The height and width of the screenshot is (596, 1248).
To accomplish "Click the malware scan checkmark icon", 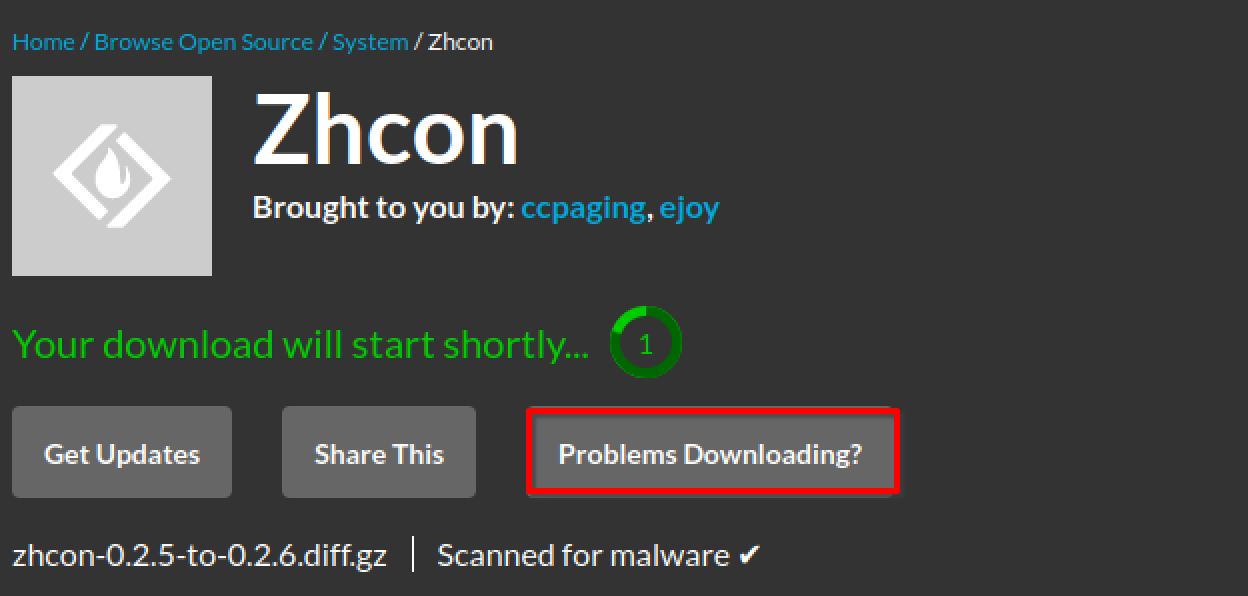I will click(750, 555).
